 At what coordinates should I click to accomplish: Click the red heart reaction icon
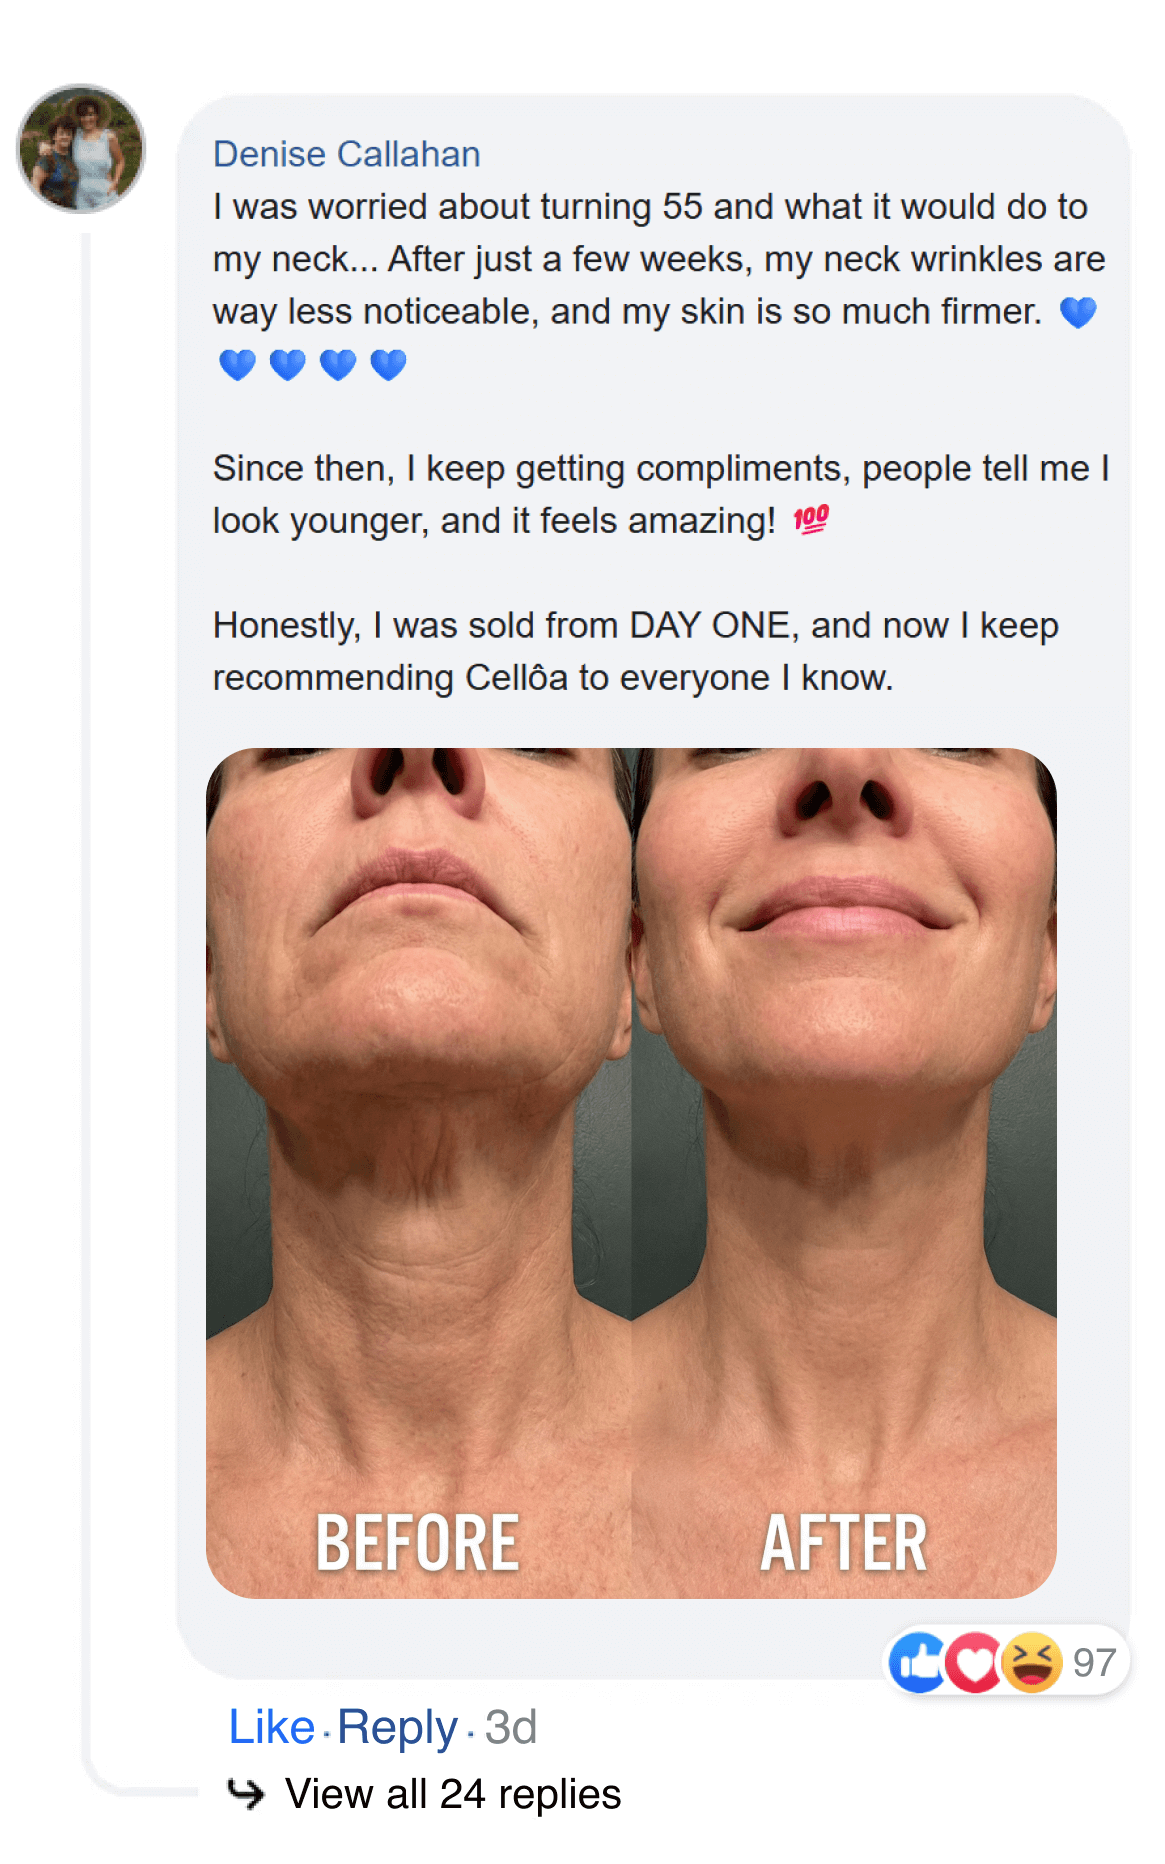coord(973,1662)
